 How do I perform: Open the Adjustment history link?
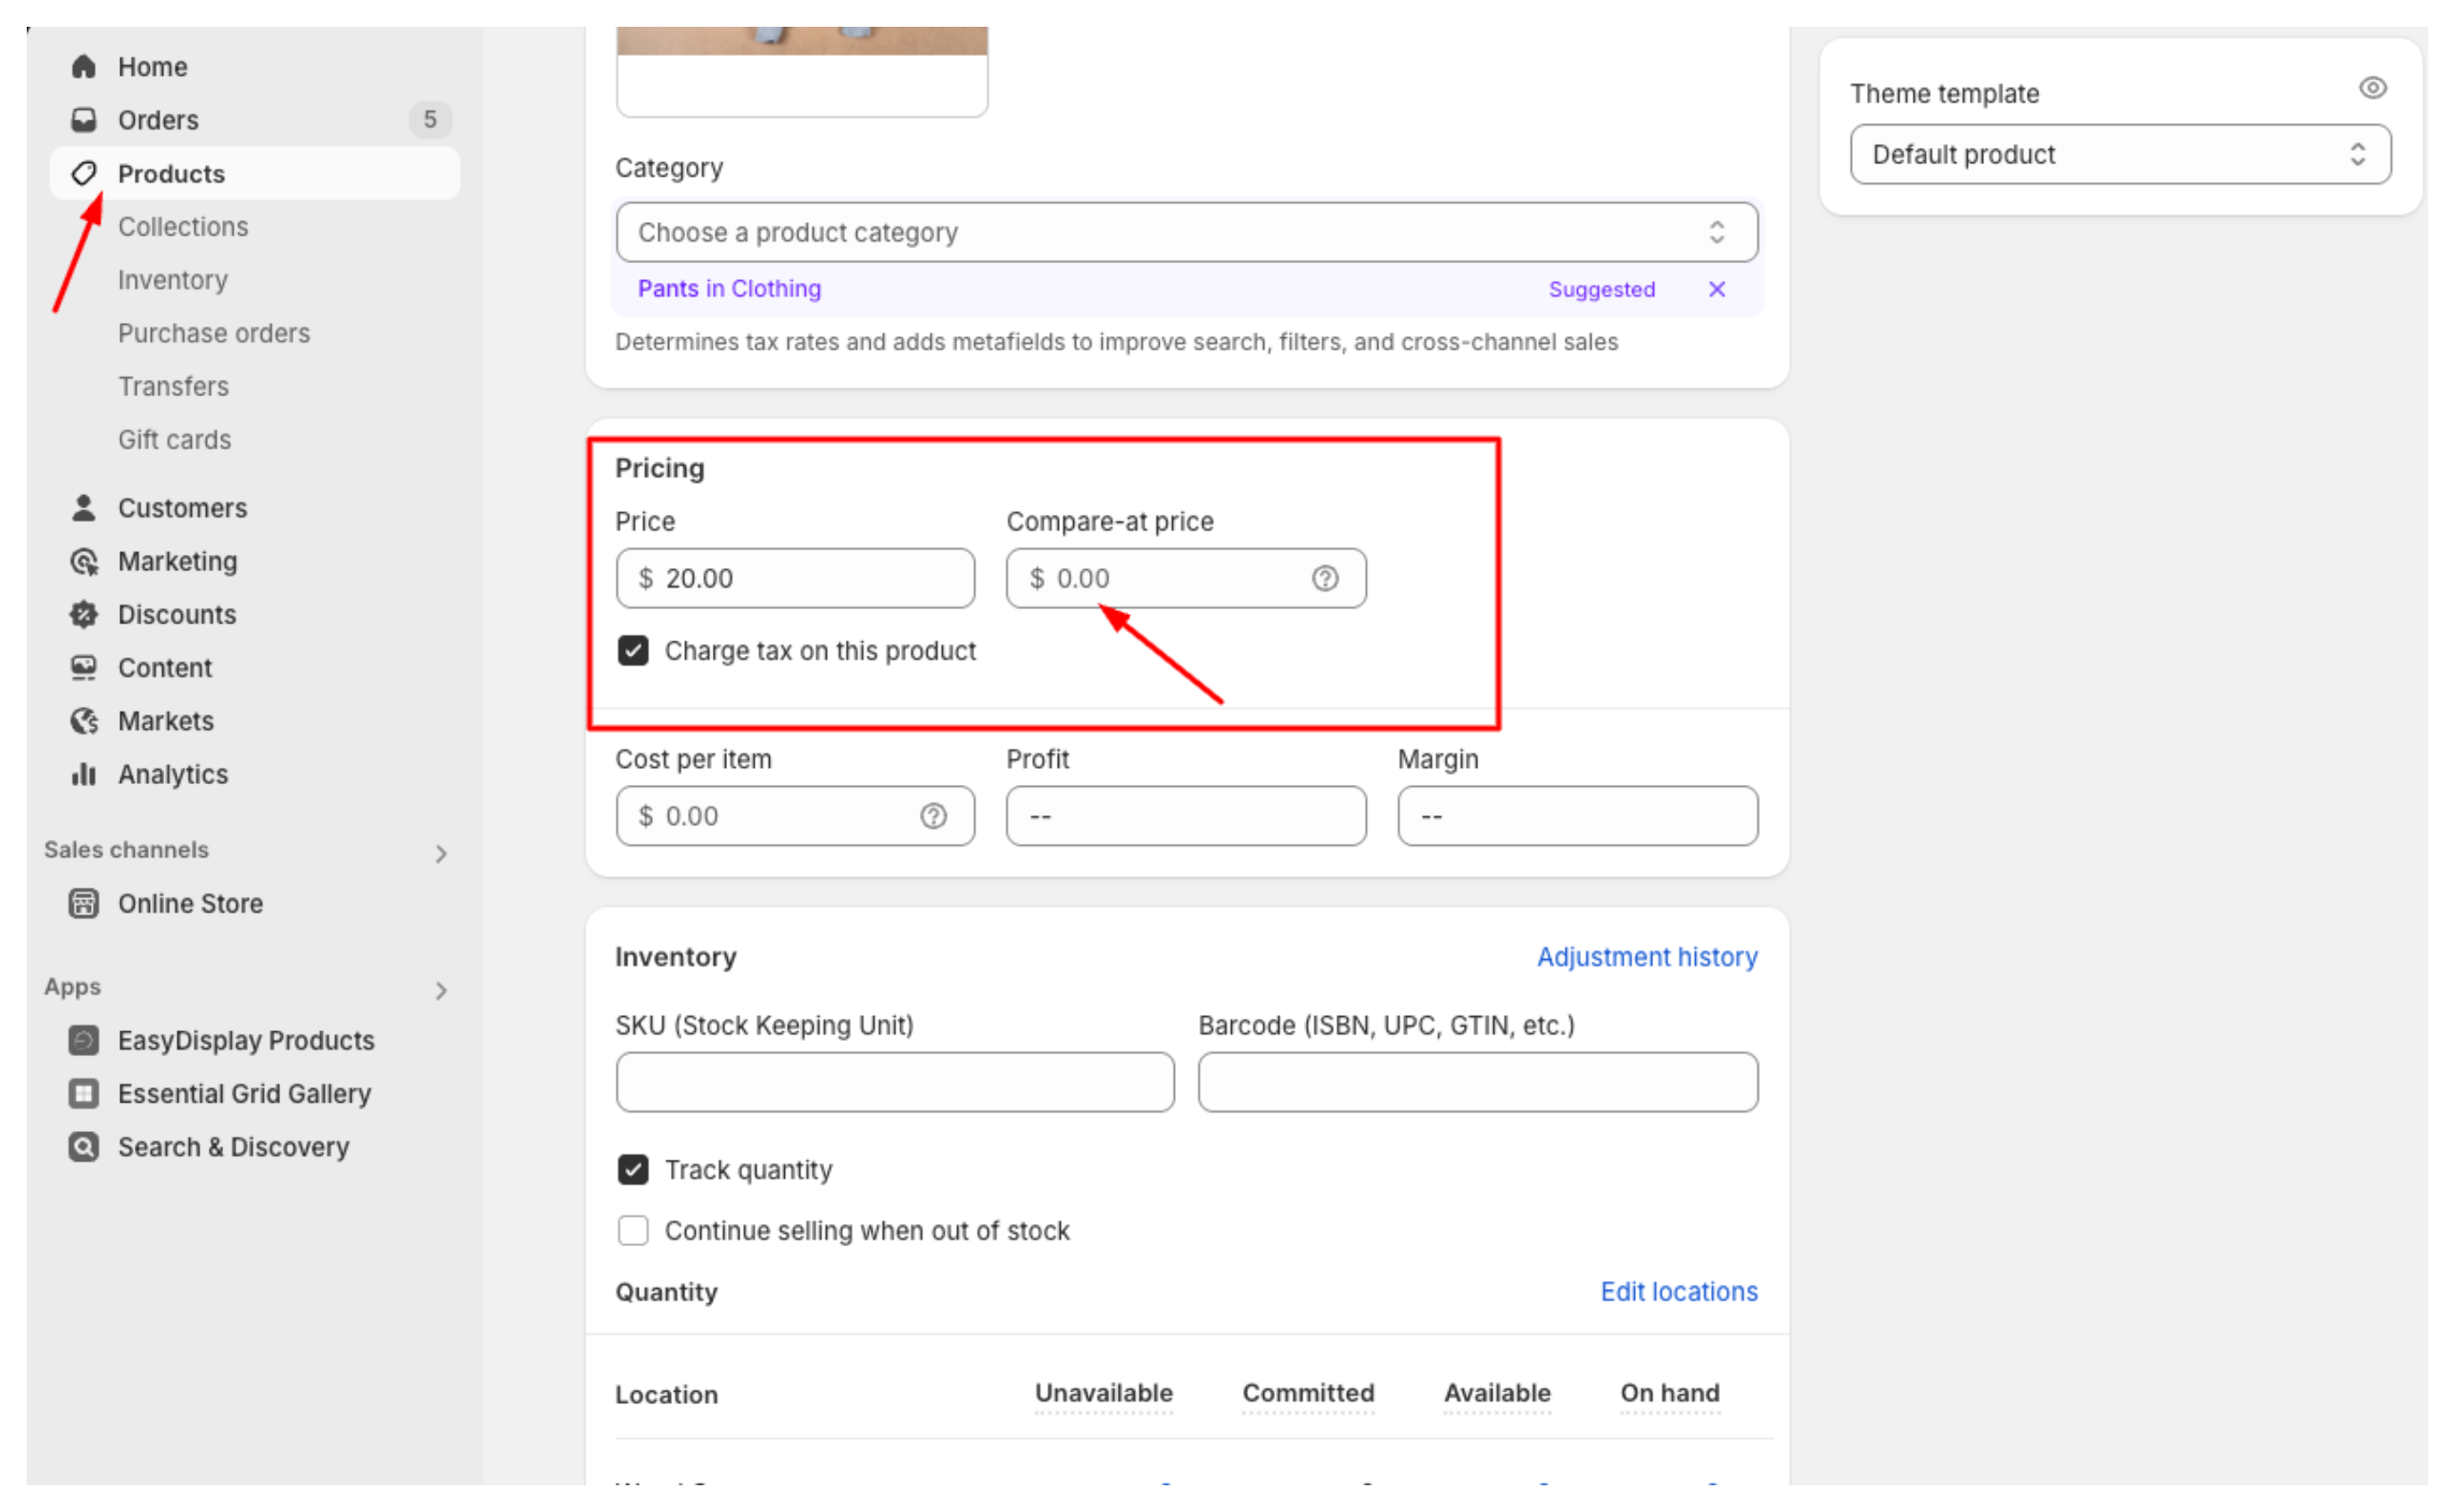click(1646, 957)
